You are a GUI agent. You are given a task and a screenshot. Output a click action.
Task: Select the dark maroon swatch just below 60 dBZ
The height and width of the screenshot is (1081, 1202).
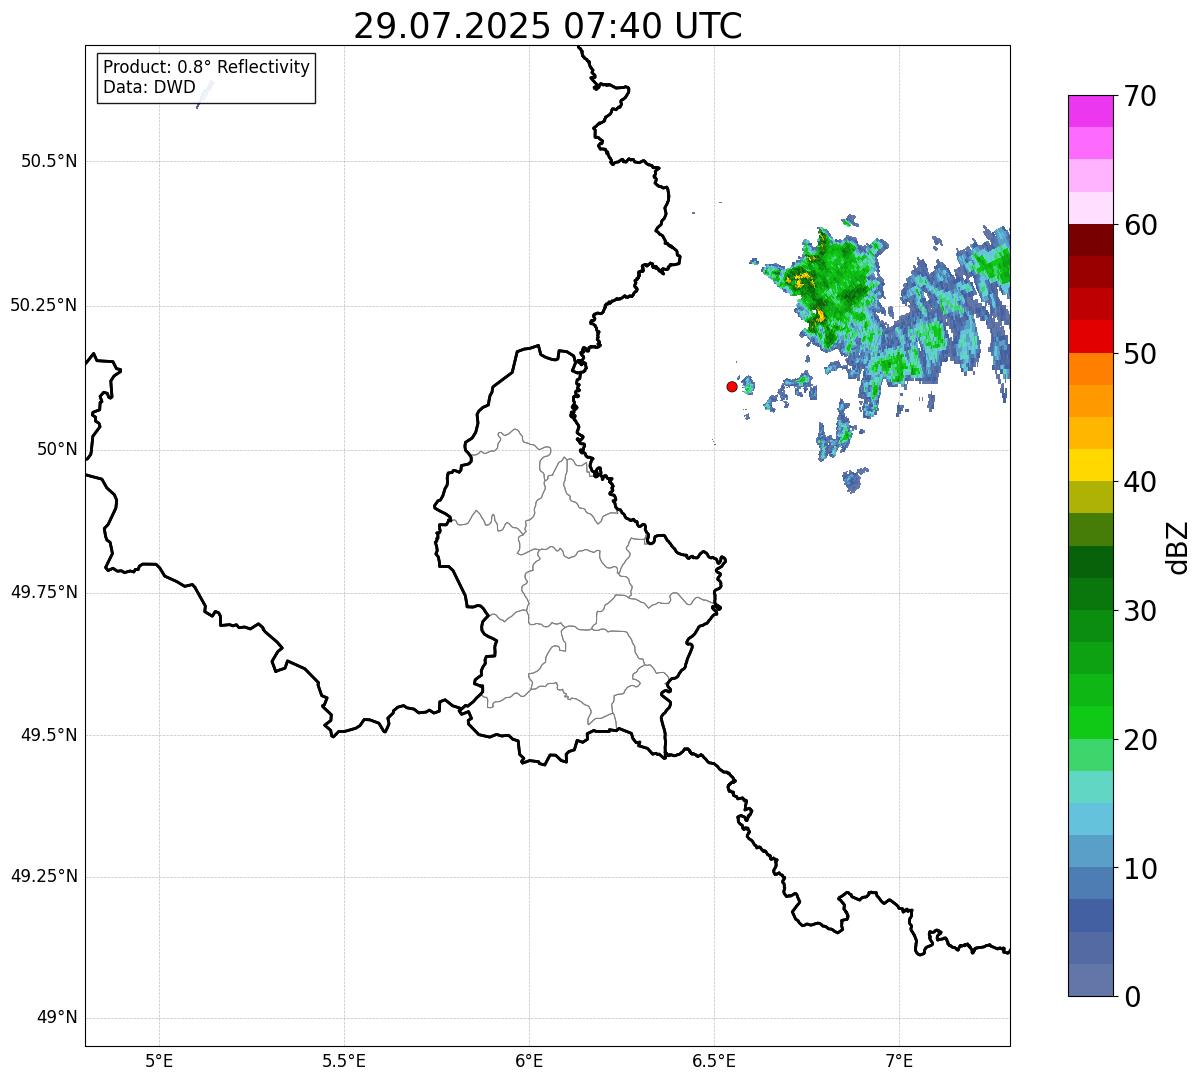(x=1090, y=240)
